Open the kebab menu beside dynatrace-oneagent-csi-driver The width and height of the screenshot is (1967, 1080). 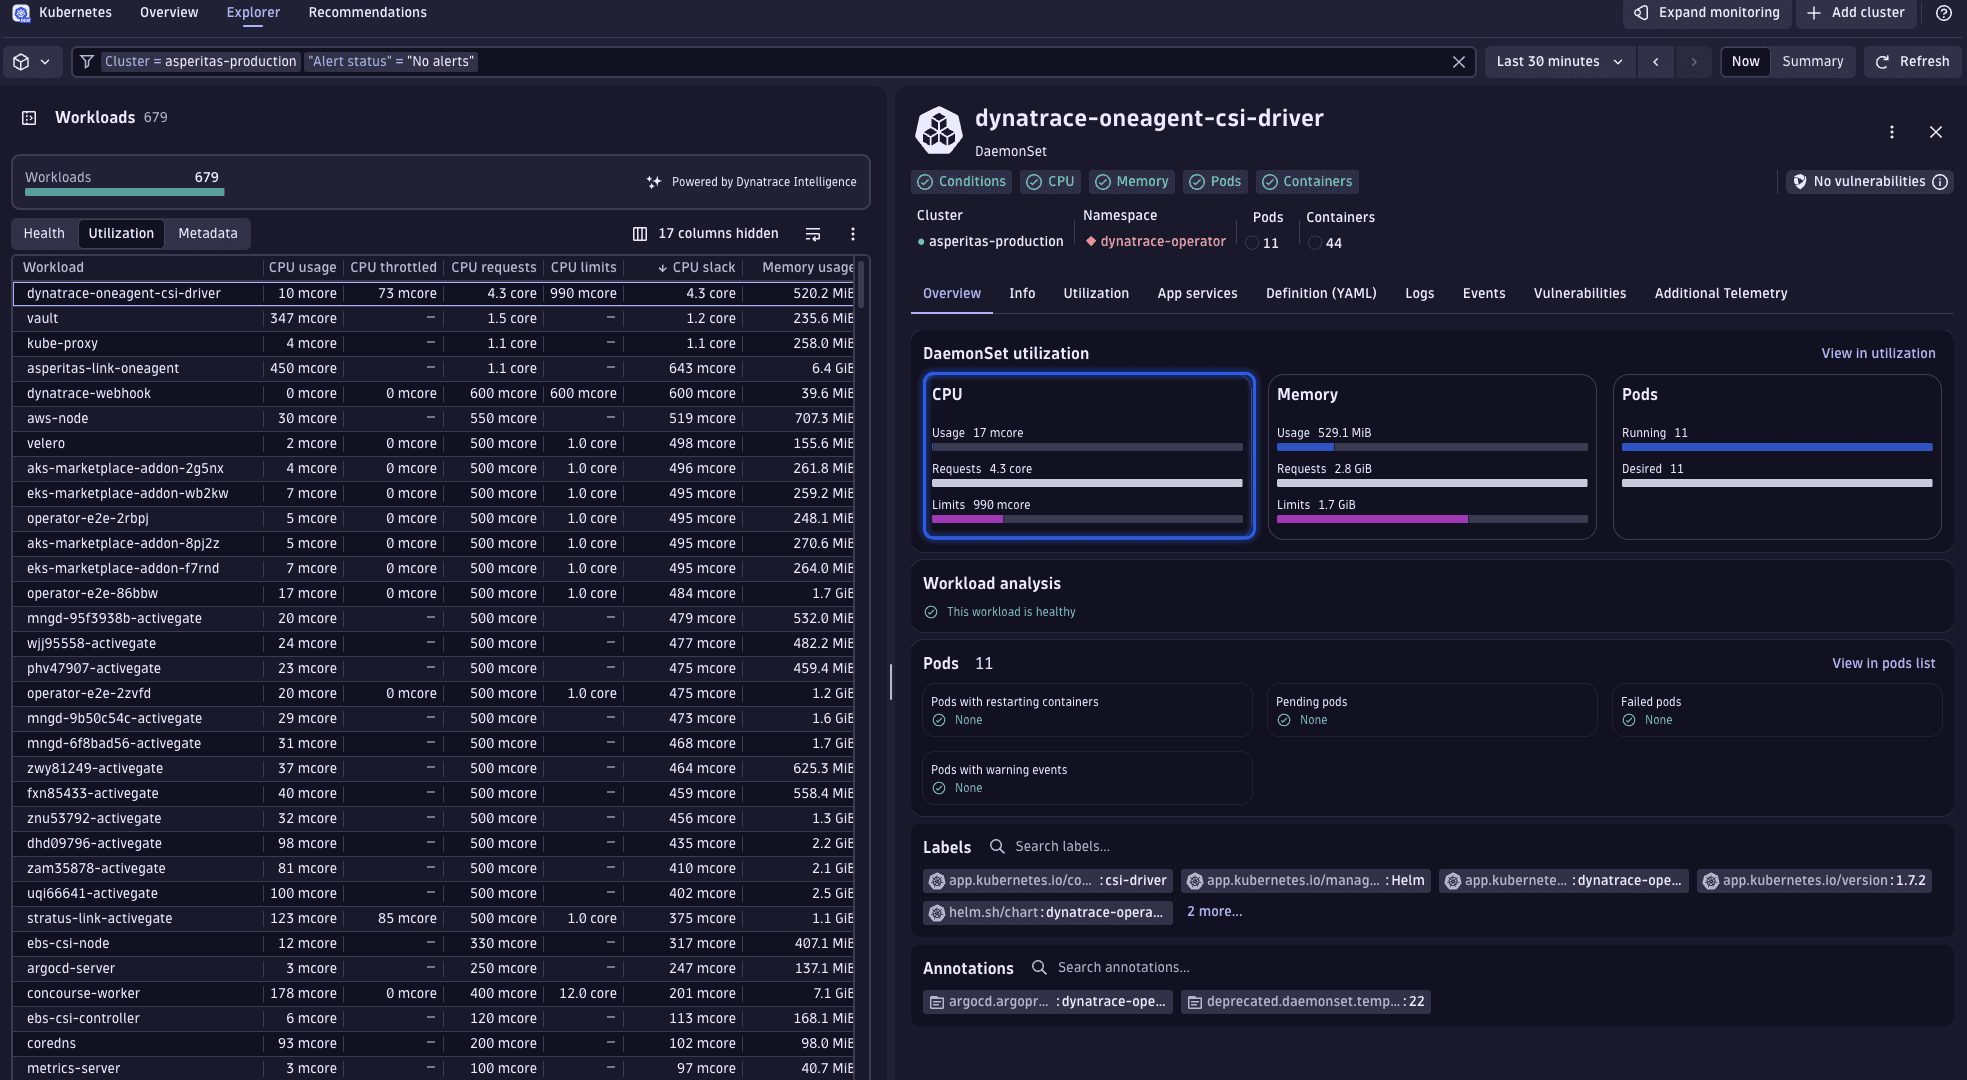click(1892, 131)
